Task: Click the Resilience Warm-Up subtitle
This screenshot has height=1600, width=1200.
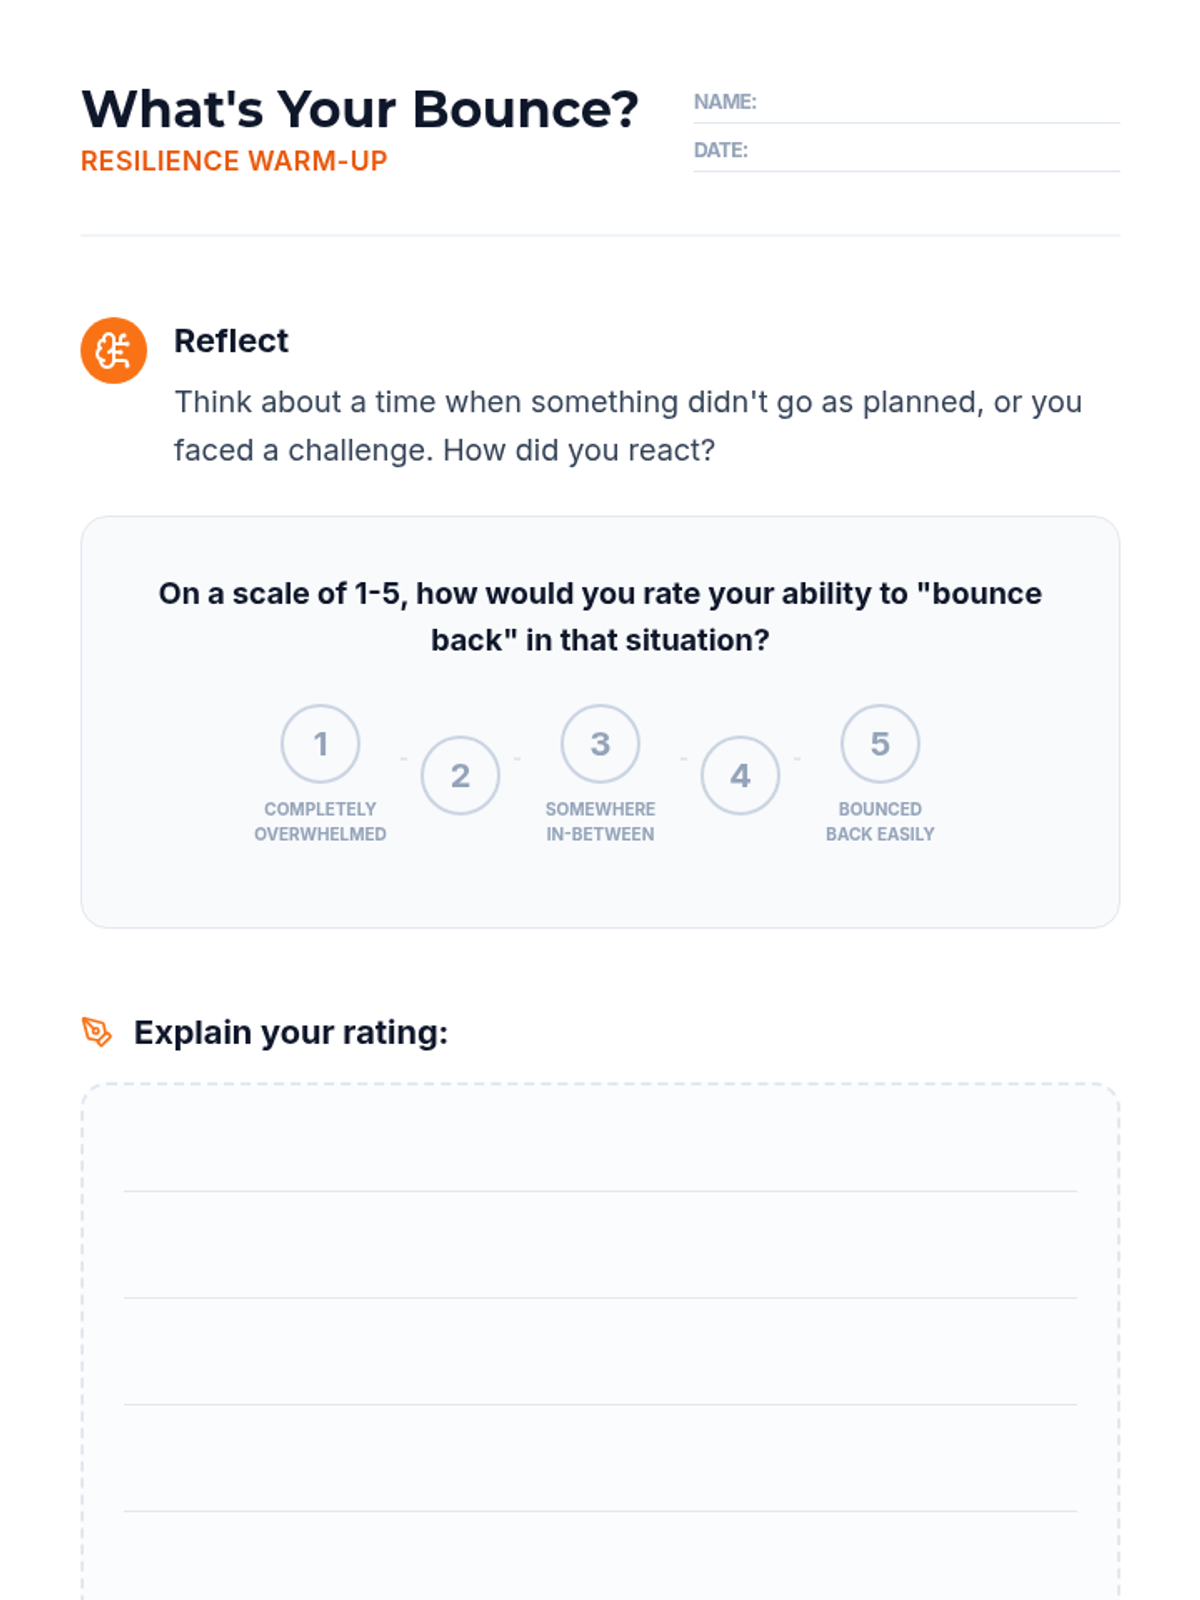Action: click(234, 161)
